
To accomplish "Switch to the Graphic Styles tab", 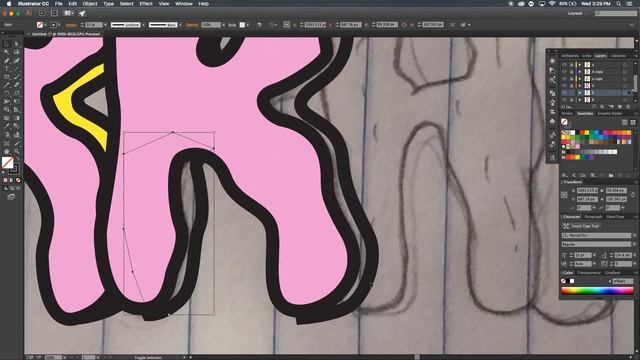I will tap(609, 113).
